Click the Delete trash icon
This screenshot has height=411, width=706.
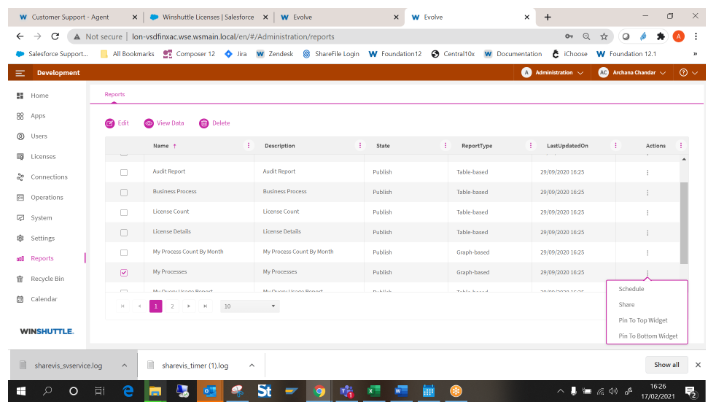[x=204, y=123]
